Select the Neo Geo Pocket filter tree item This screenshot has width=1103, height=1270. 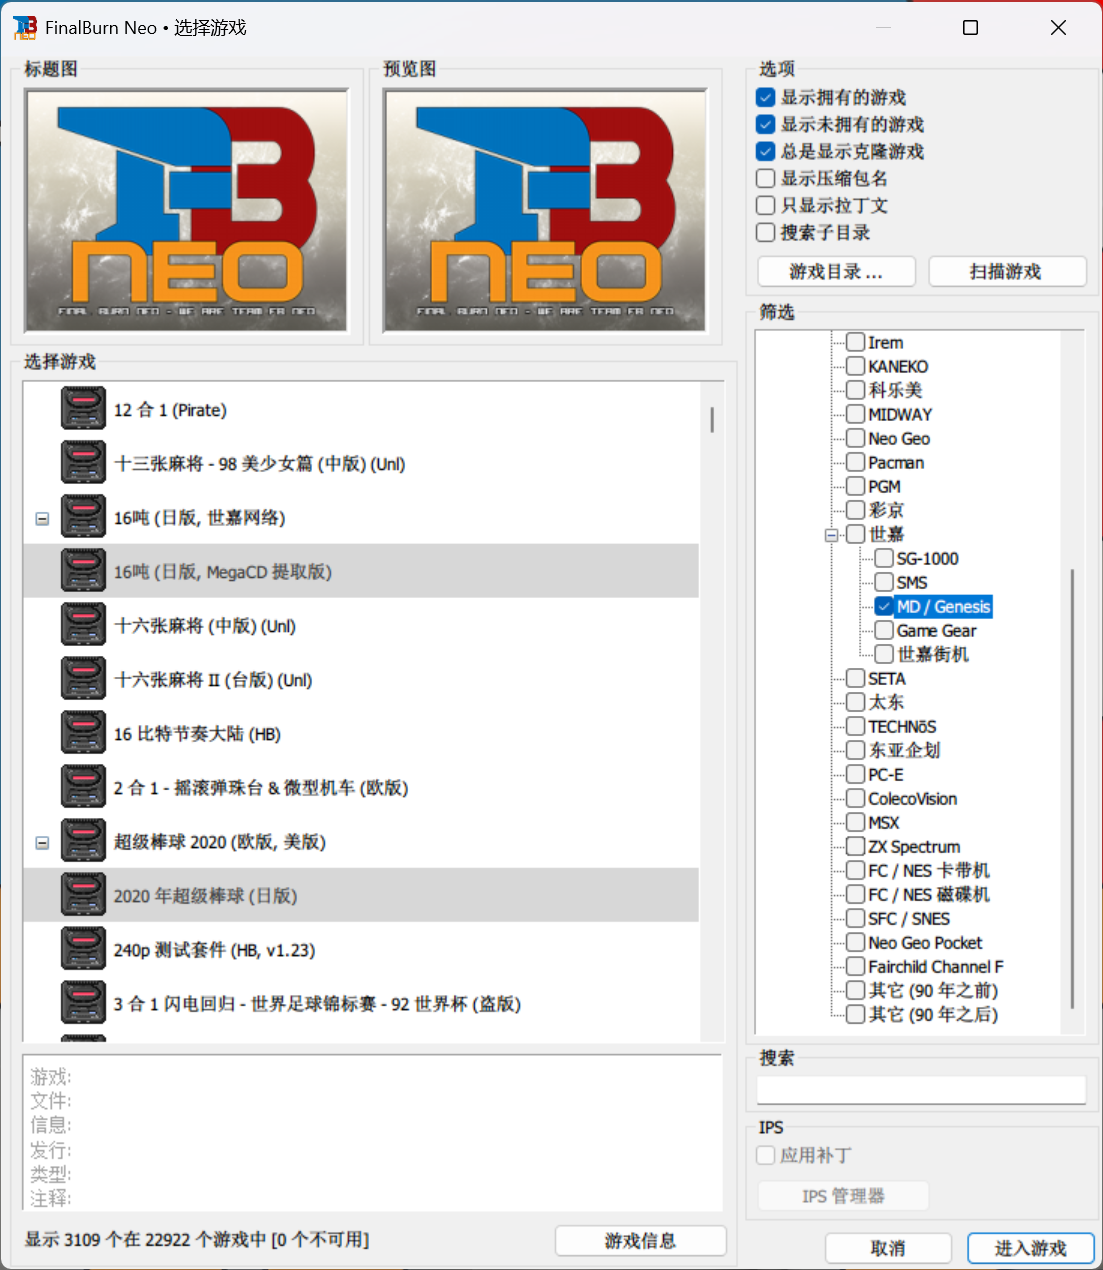tap(925, 943)
